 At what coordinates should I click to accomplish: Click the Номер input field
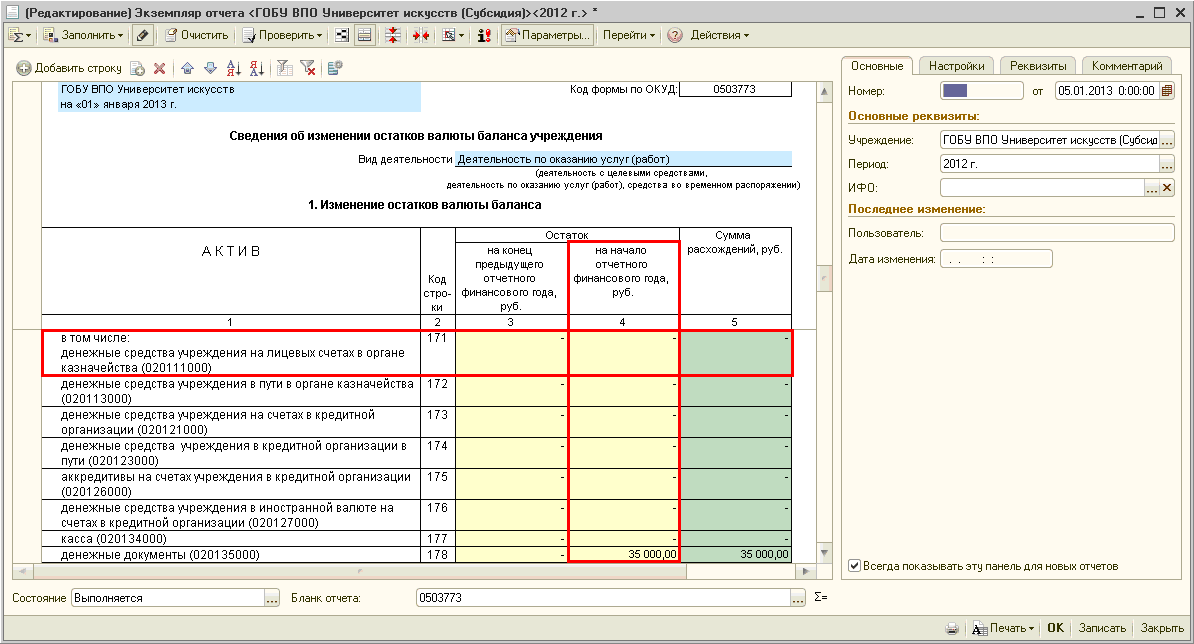pyautogui.click(x=981, y=91)
